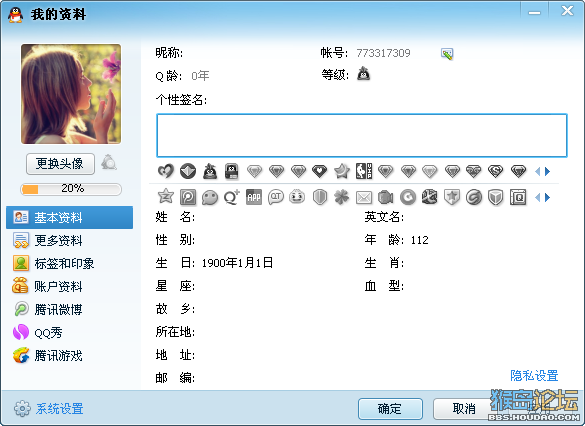
Task: Click the four-leaf clover service icon
Action: pyautogui.click(x=341, y=197)
